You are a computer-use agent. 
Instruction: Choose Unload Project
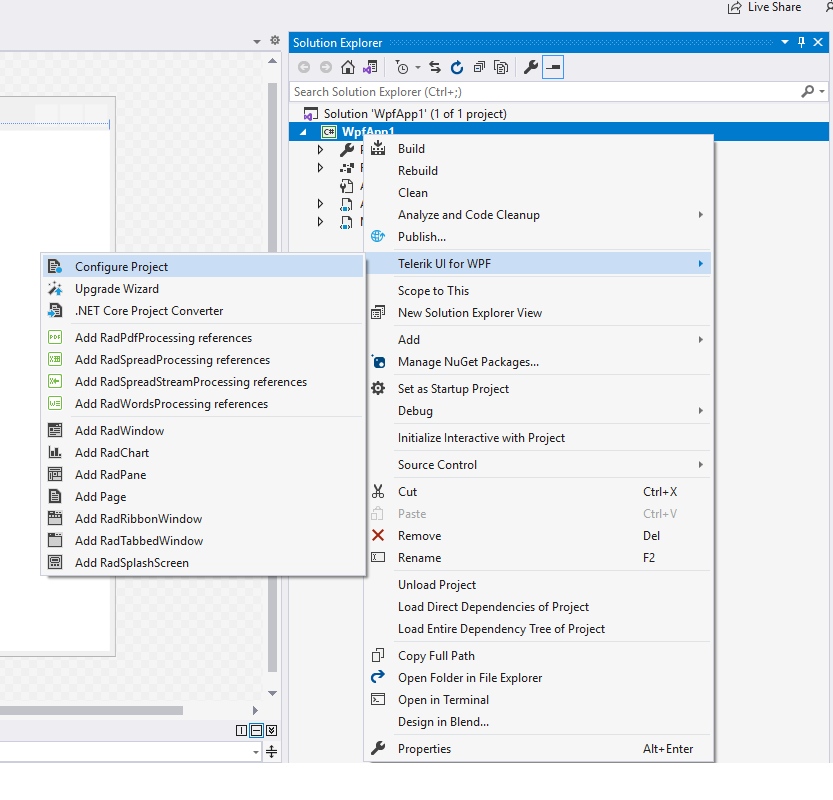[538, 585]
